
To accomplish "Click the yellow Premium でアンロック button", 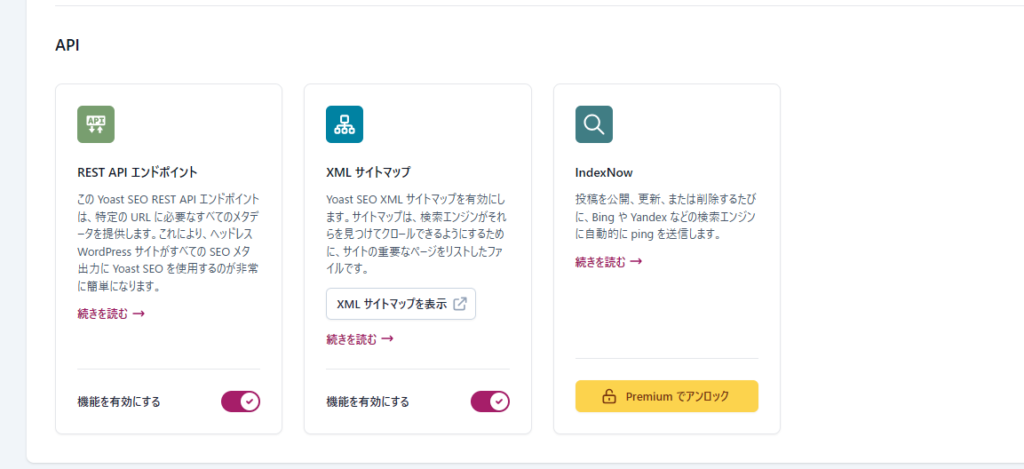I will click(x=667, y=397).
